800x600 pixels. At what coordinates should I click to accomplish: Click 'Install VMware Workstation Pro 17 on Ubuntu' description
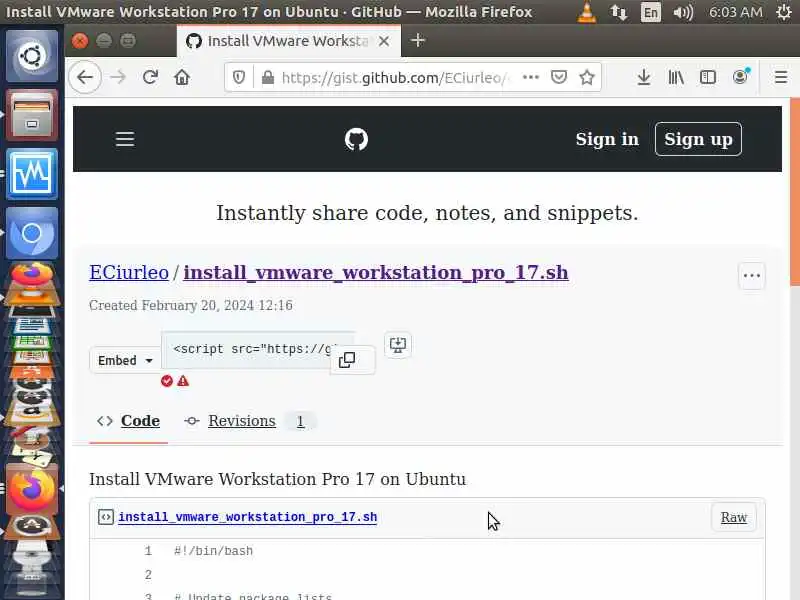[x=278, y=479]
